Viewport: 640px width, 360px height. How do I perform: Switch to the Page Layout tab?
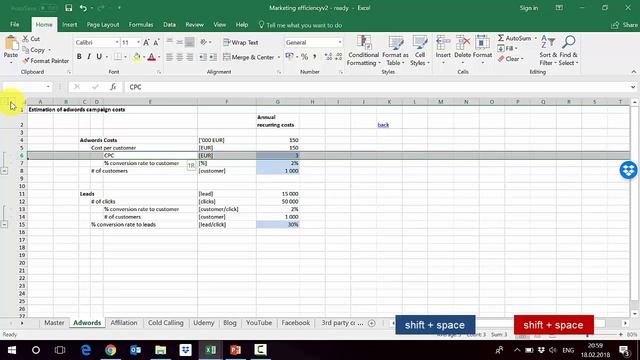tap(103, 24)
